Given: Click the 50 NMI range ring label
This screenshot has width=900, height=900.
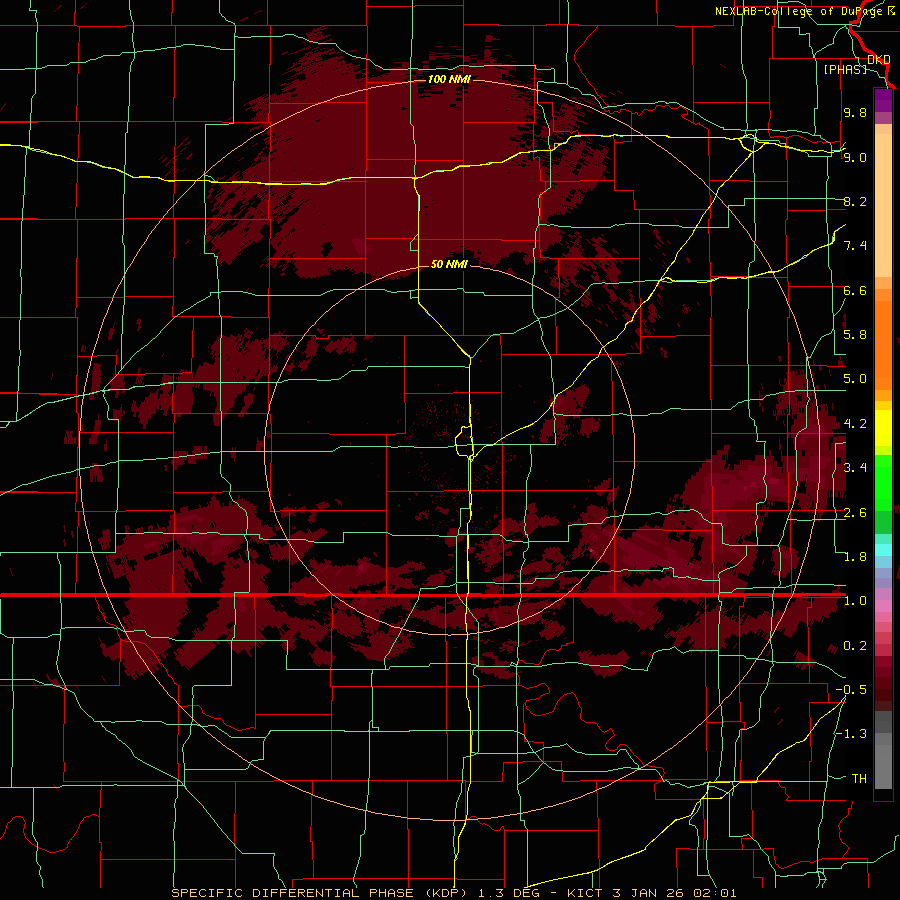Looking at the screenshot, I should [x=449, y=264].
